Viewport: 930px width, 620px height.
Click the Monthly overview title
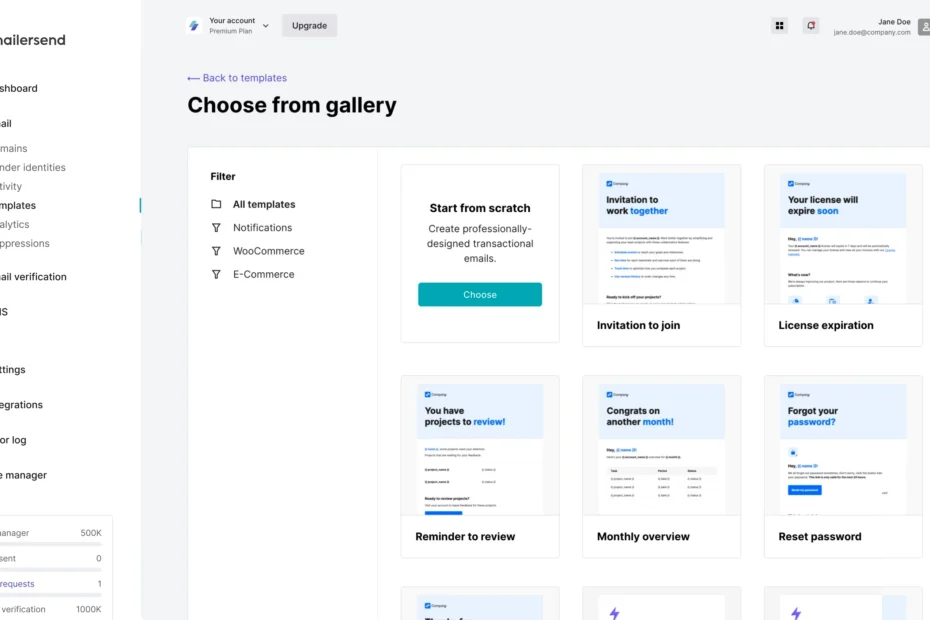(x=643, y=536)
